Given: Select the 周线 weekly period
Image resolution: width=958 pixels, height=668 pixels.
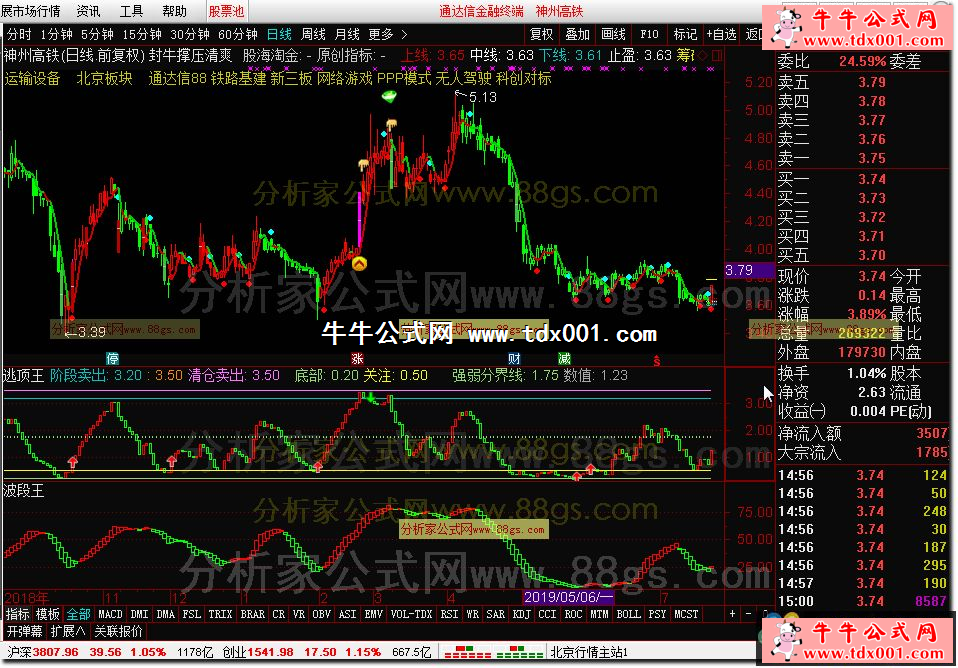Looking at the screenshot, I should click(x=313, y=34).
